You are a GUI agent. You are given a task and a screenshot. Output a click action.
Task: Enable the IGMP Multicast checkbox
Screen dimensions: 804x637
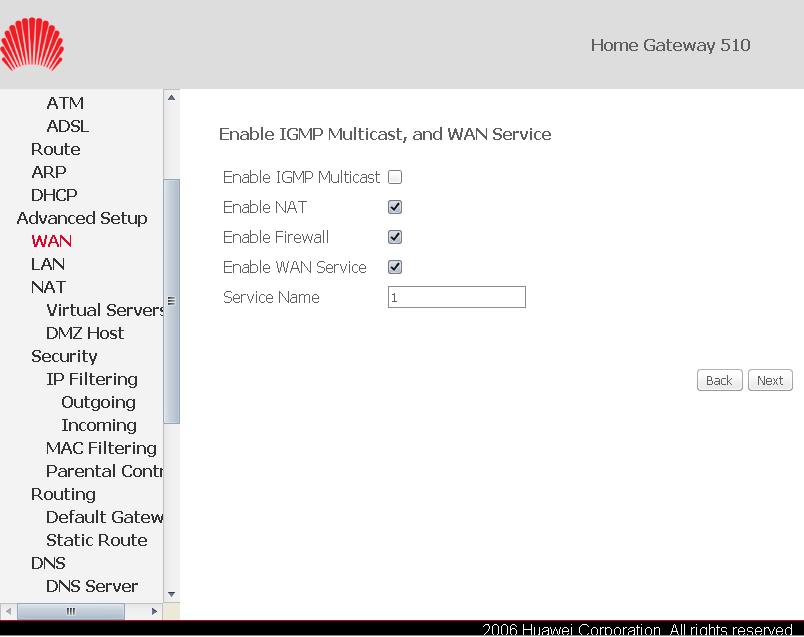pos(395,177)
